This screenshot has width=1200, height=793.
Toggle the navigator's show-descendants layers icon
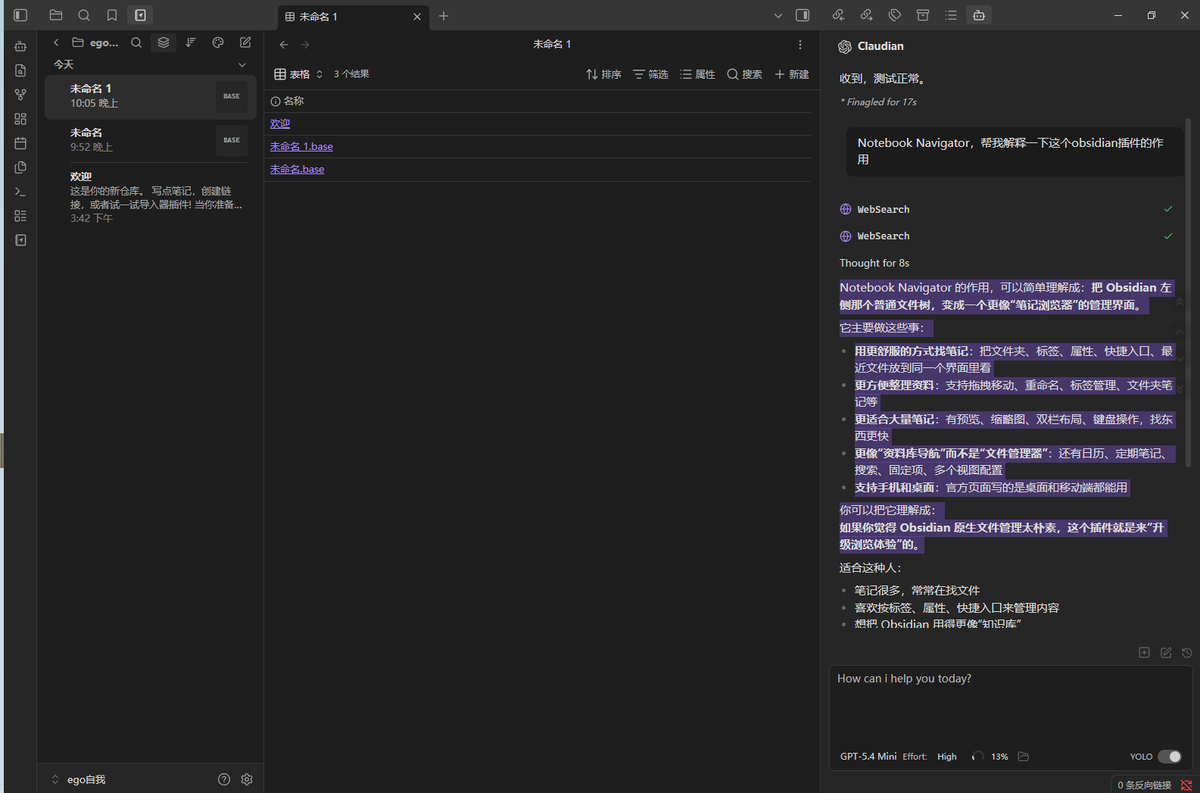[x=163, y=43]
